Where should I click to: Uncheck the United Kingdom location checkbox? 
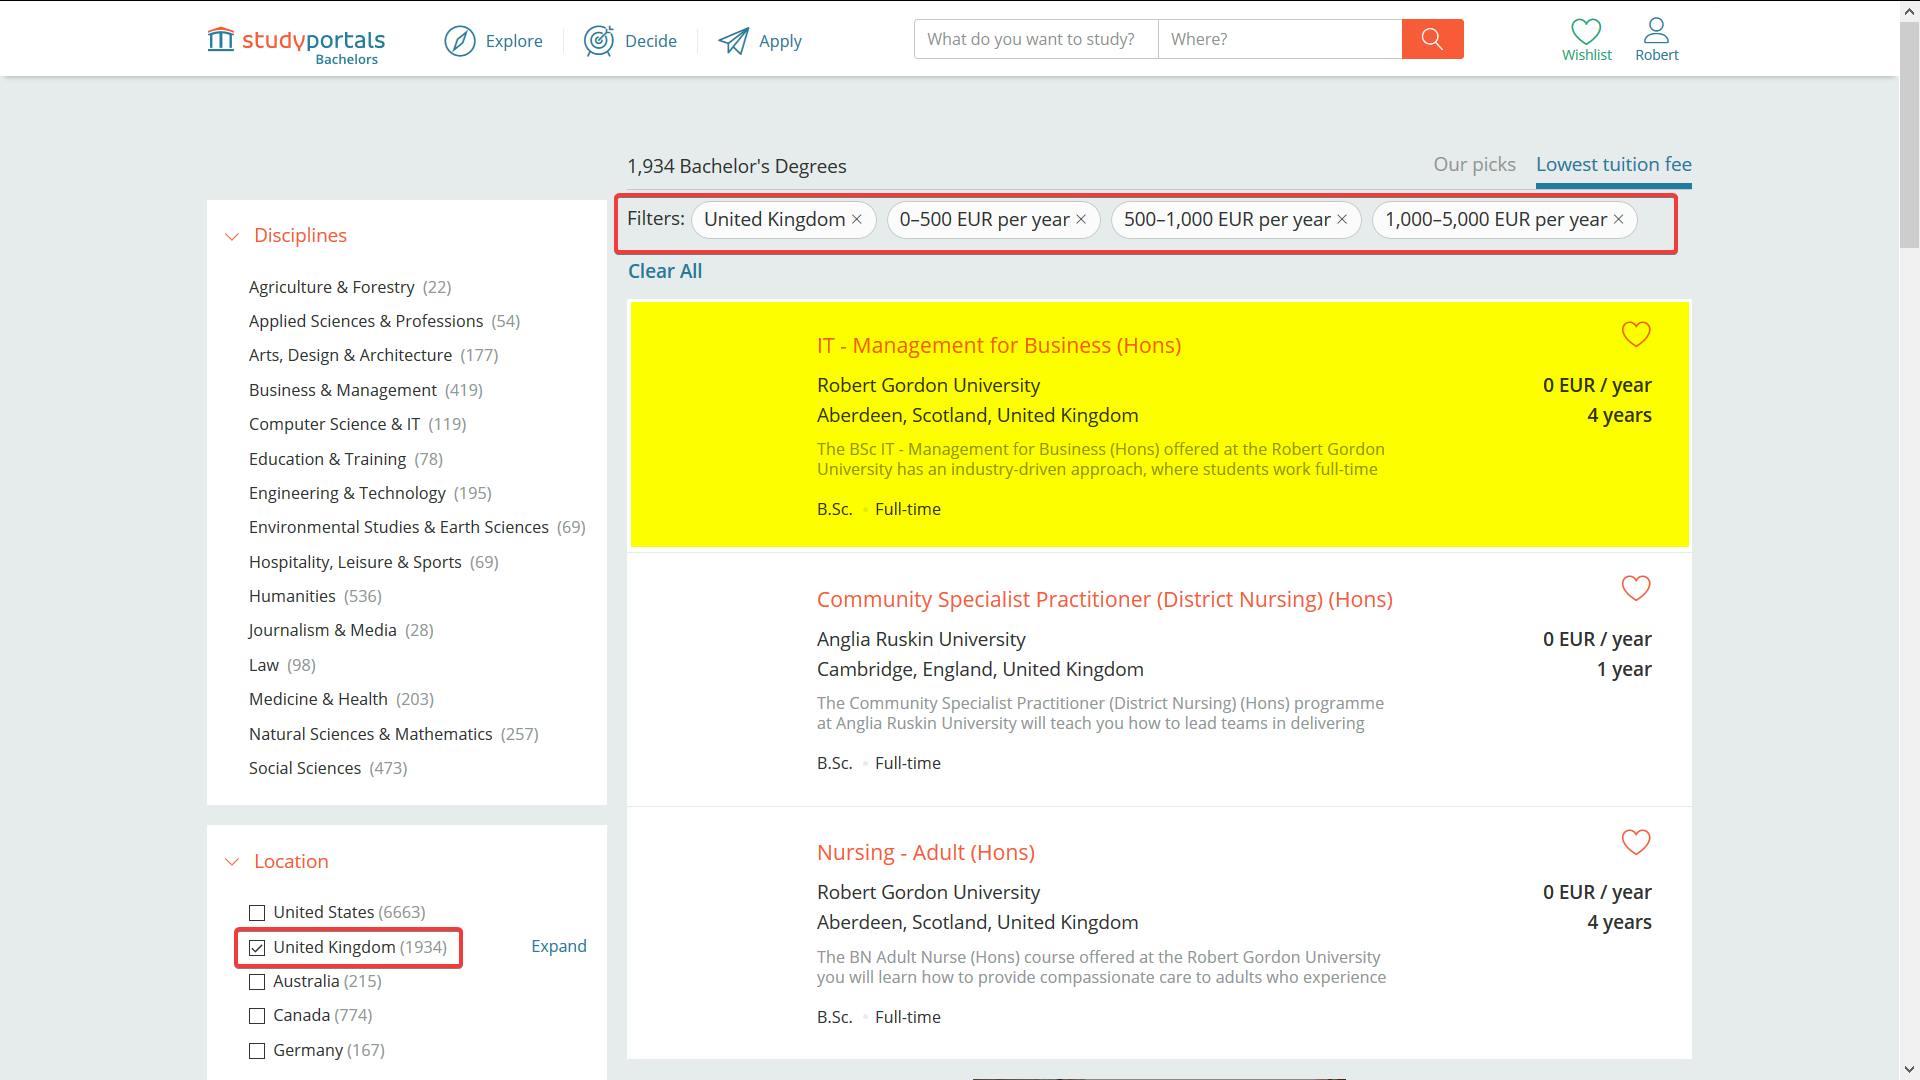257,947
